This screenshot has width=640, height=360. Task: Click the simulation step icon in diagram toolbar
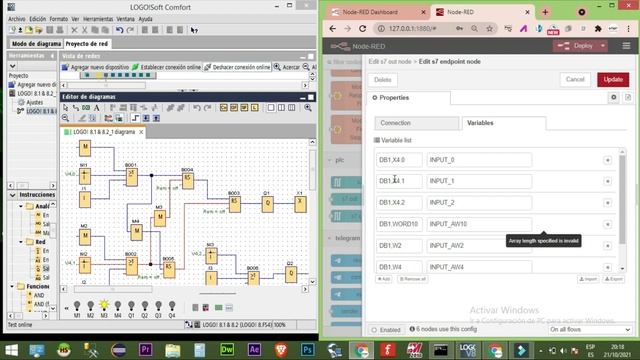[x=135, y=118]
